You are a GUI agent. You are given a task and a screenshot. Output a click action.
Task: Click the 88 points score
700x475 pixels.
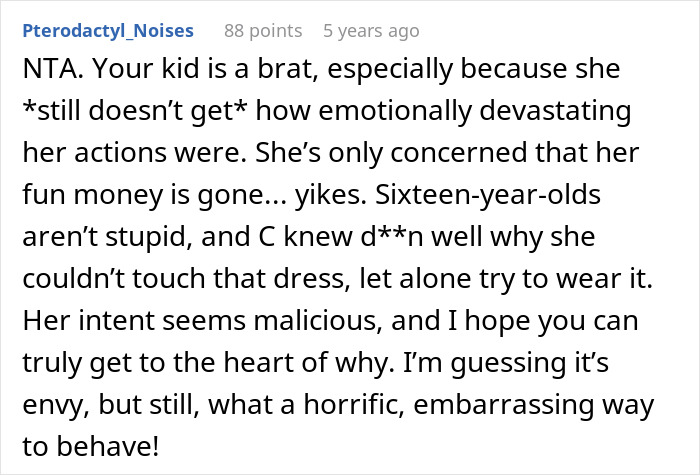(x=261, y=31)
